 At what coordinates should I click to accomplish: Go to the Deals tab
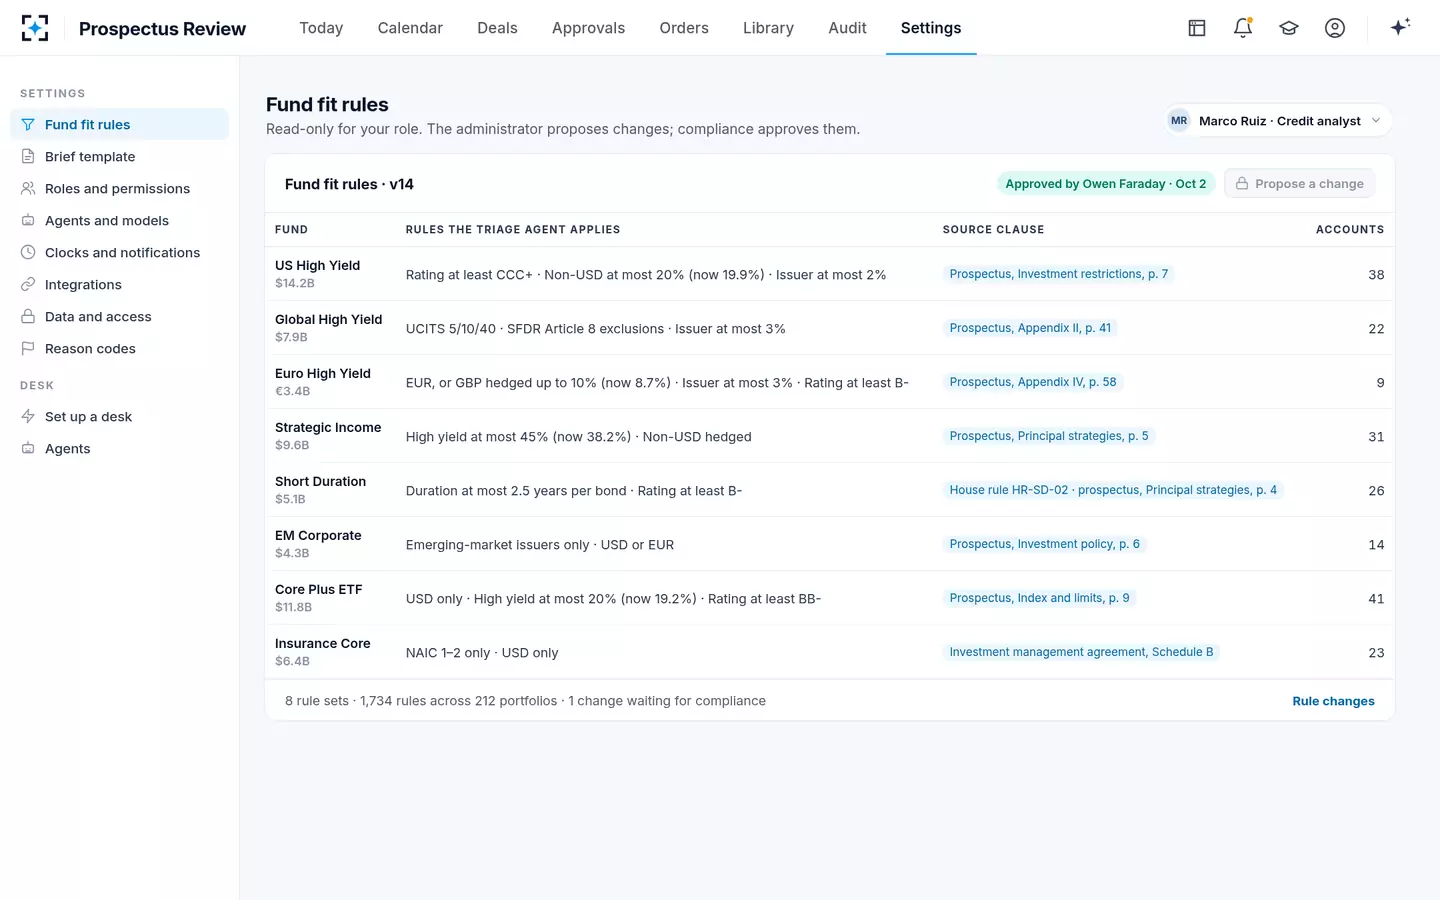(x=497, y=28)
